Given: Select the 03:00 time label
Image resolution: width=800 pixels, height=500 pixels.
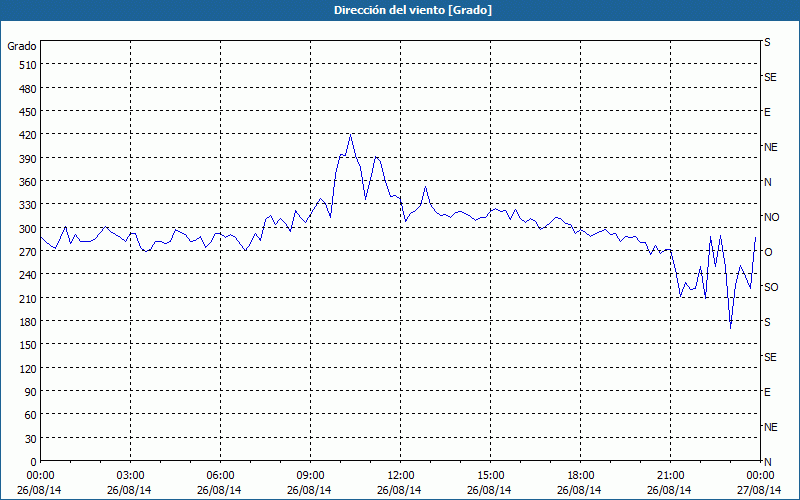Looking at the screenshot, I should 131,476.
